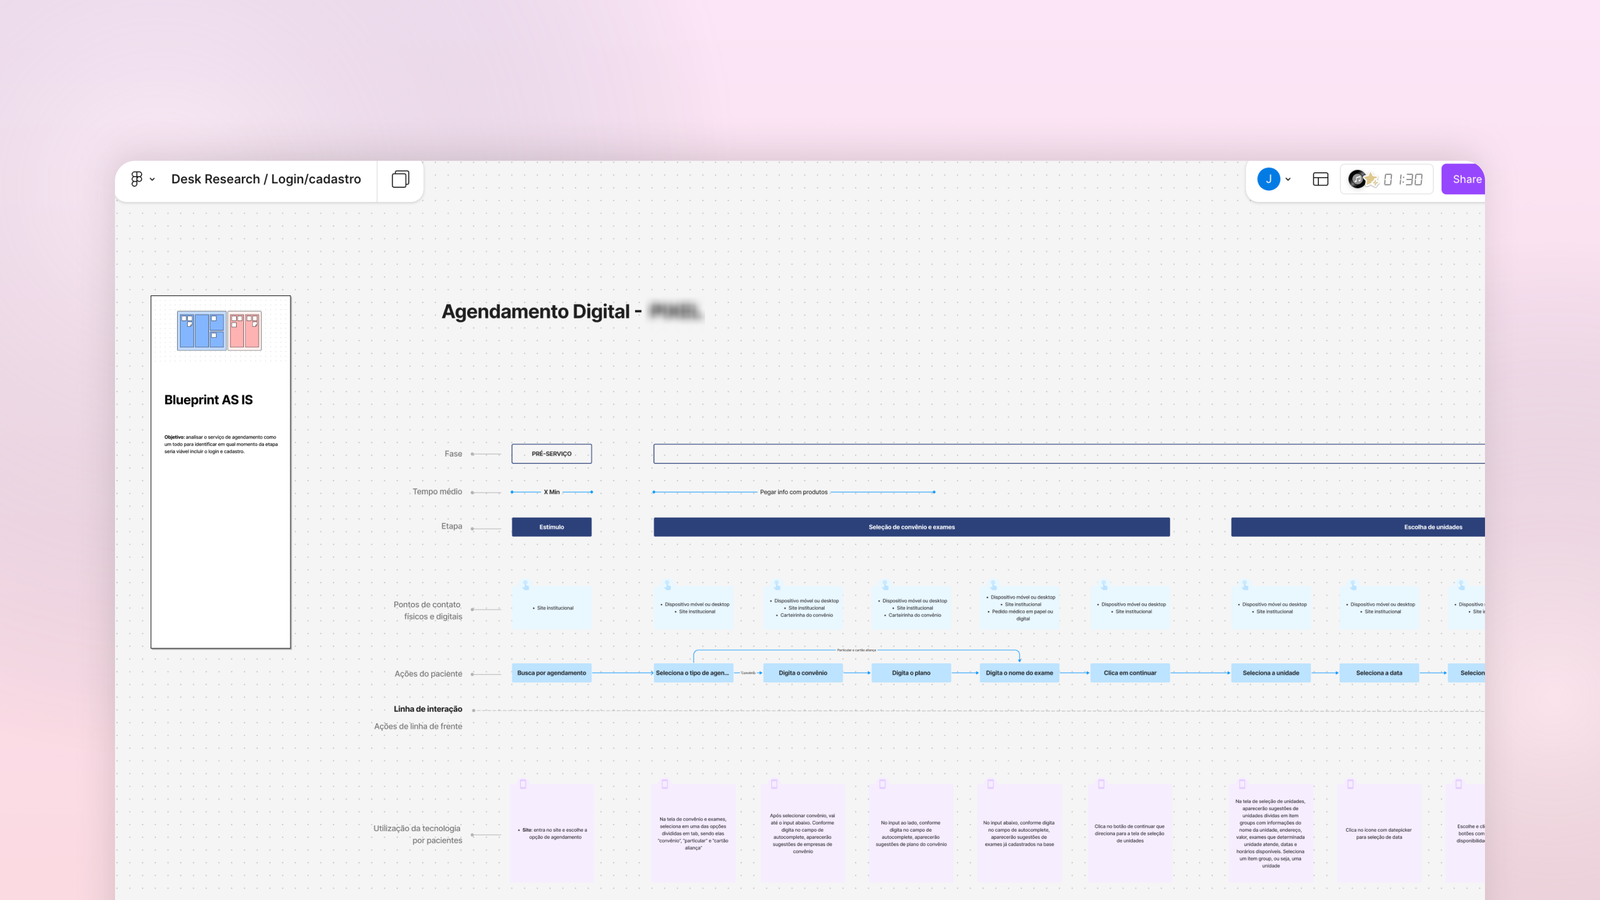Viewport: 1600px width, 900px height.
Task: Click the blue J avatar in the top bar
Action: point(1267,179)
